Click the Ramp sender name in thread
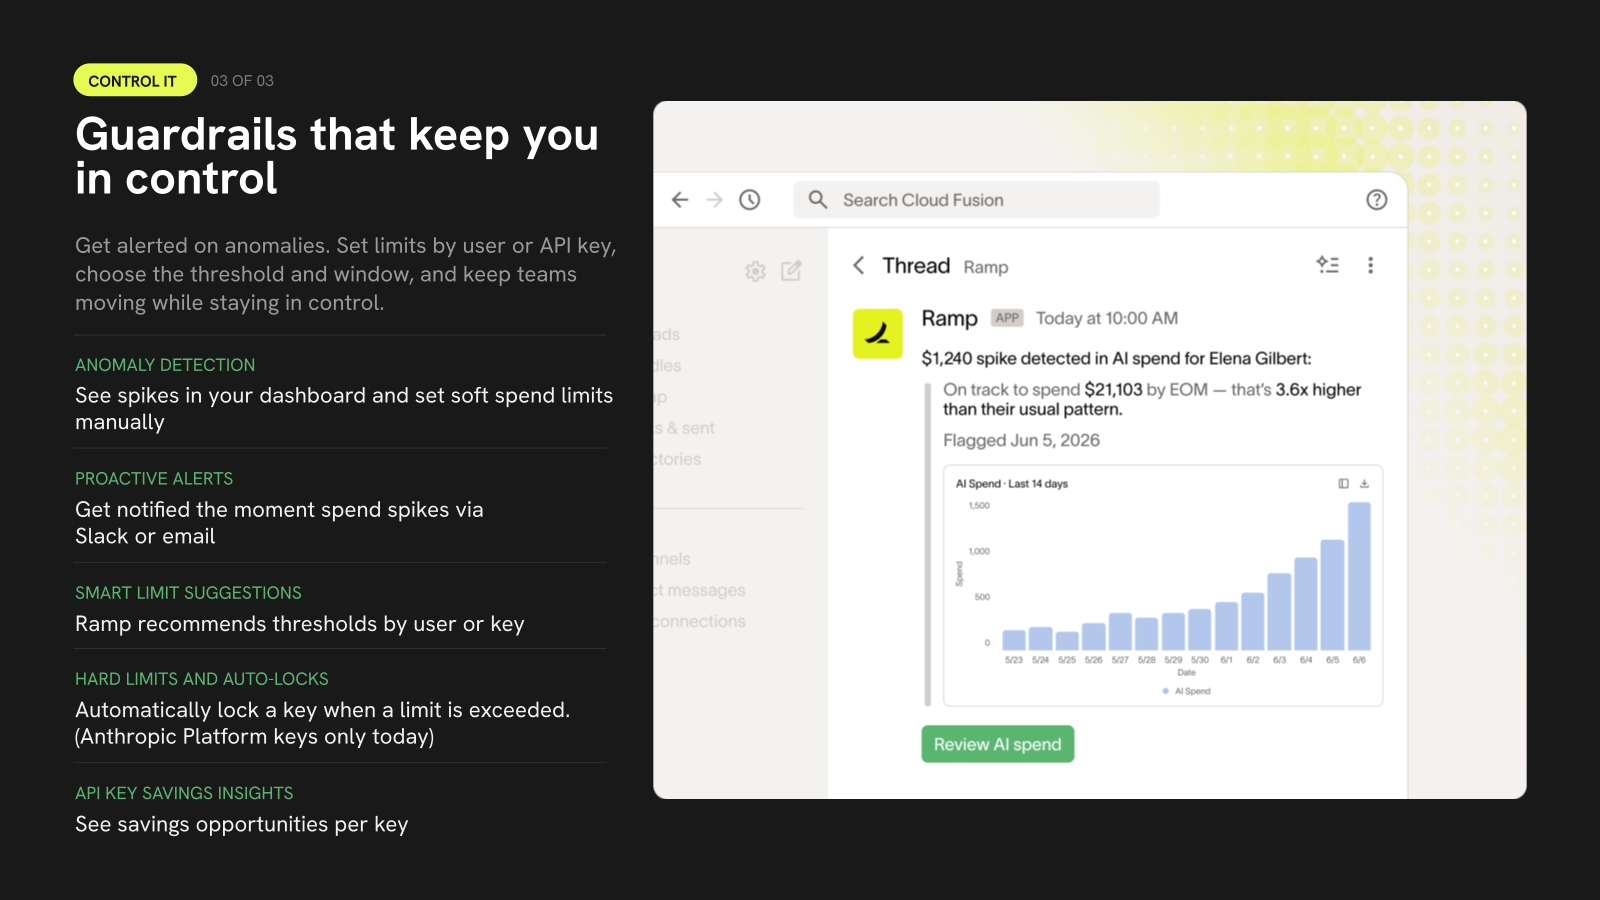 (949, 318)
